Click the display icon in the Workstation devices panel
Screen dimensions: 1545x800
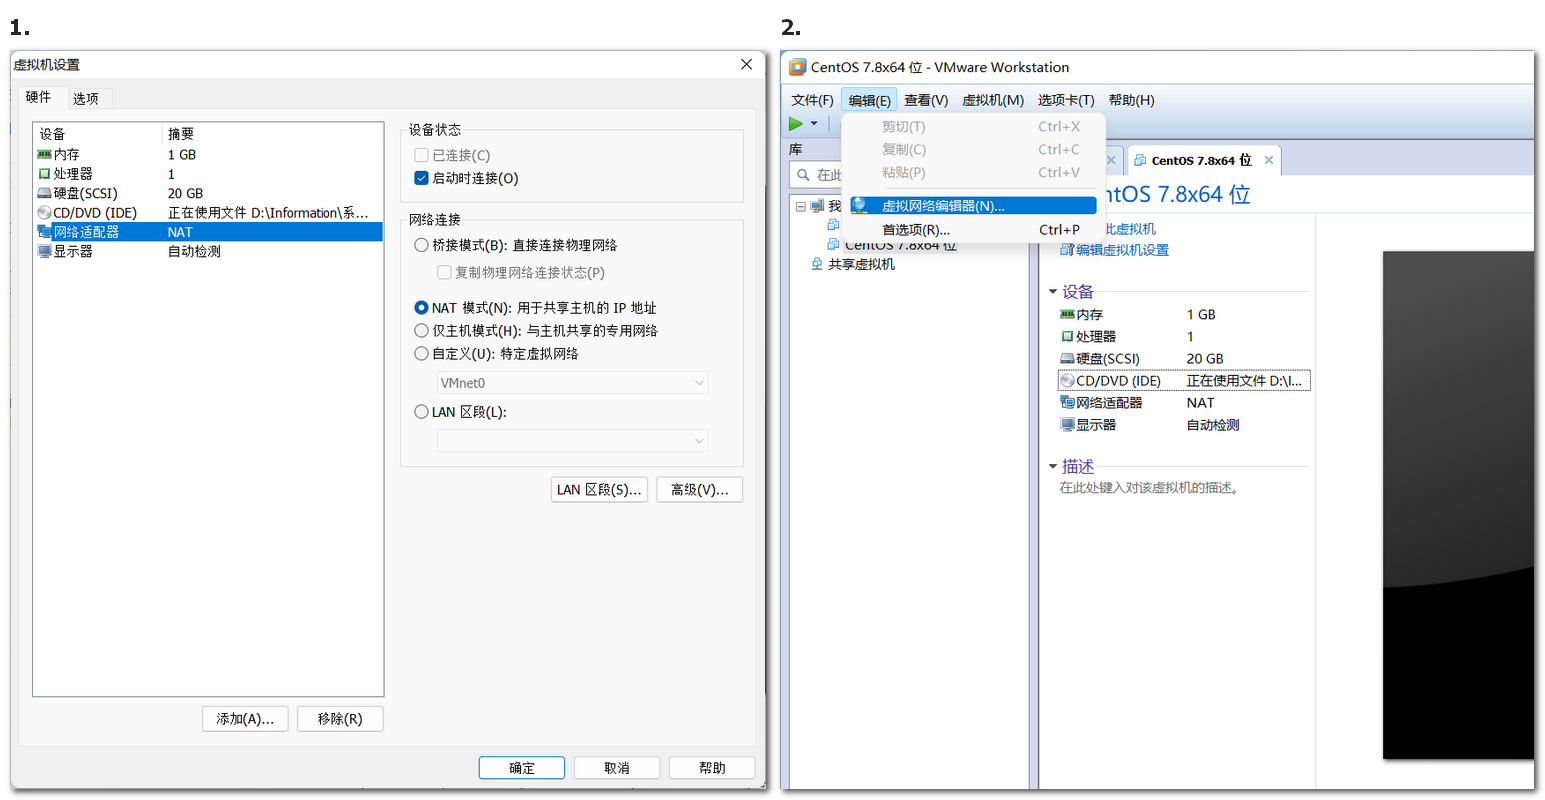[x=1067, y=425]
